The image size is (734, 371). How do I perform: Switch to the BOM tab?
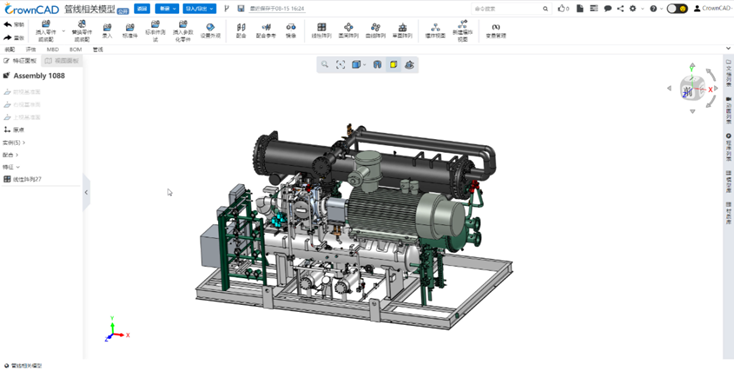pos(75,49)
